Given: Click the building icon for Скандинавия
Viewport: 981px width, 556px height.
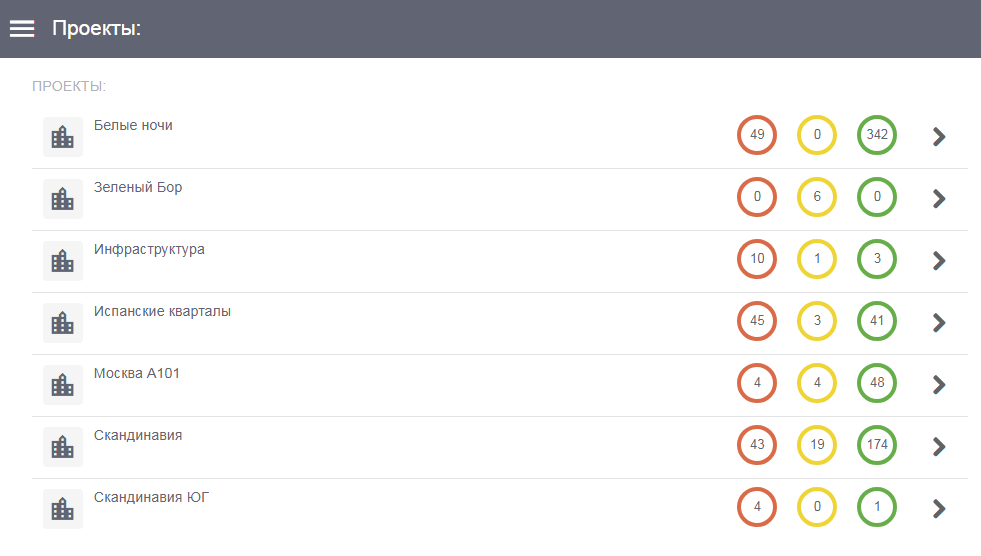Looking at the screenshot, I should pos(63,447).
